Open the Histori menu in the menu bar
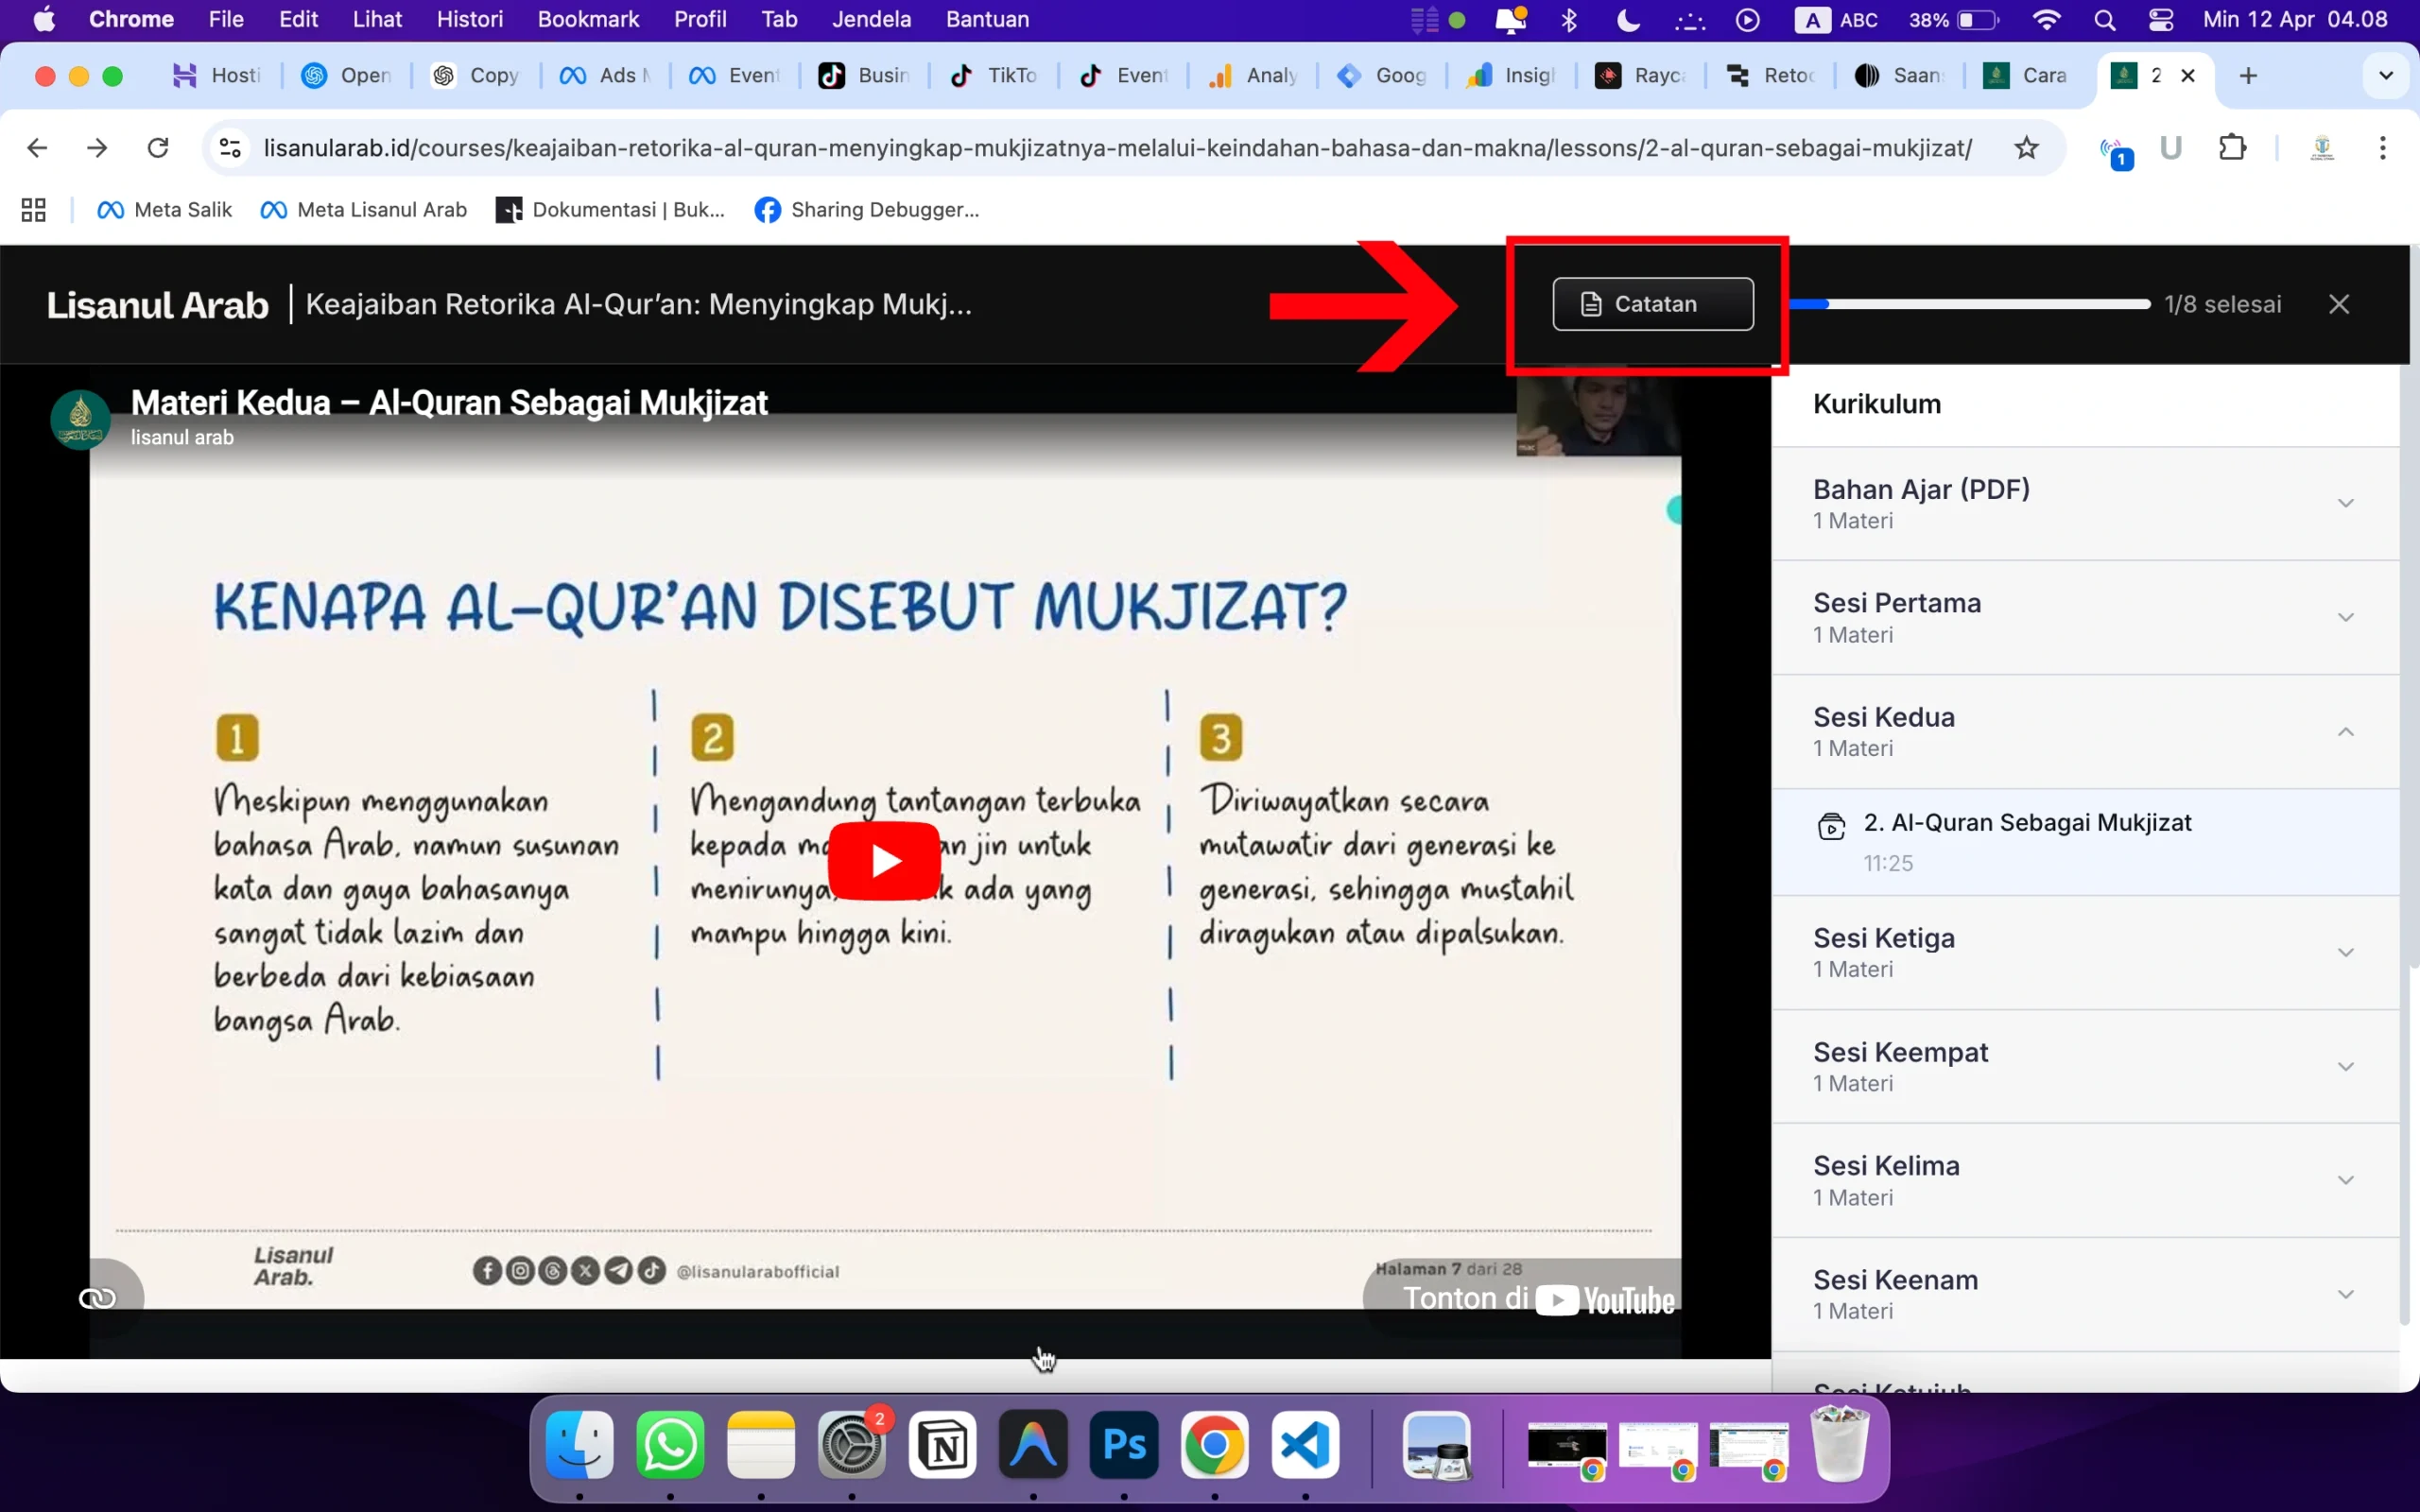Screen dimensions: 2420x1512 click(x=470, y=19)
